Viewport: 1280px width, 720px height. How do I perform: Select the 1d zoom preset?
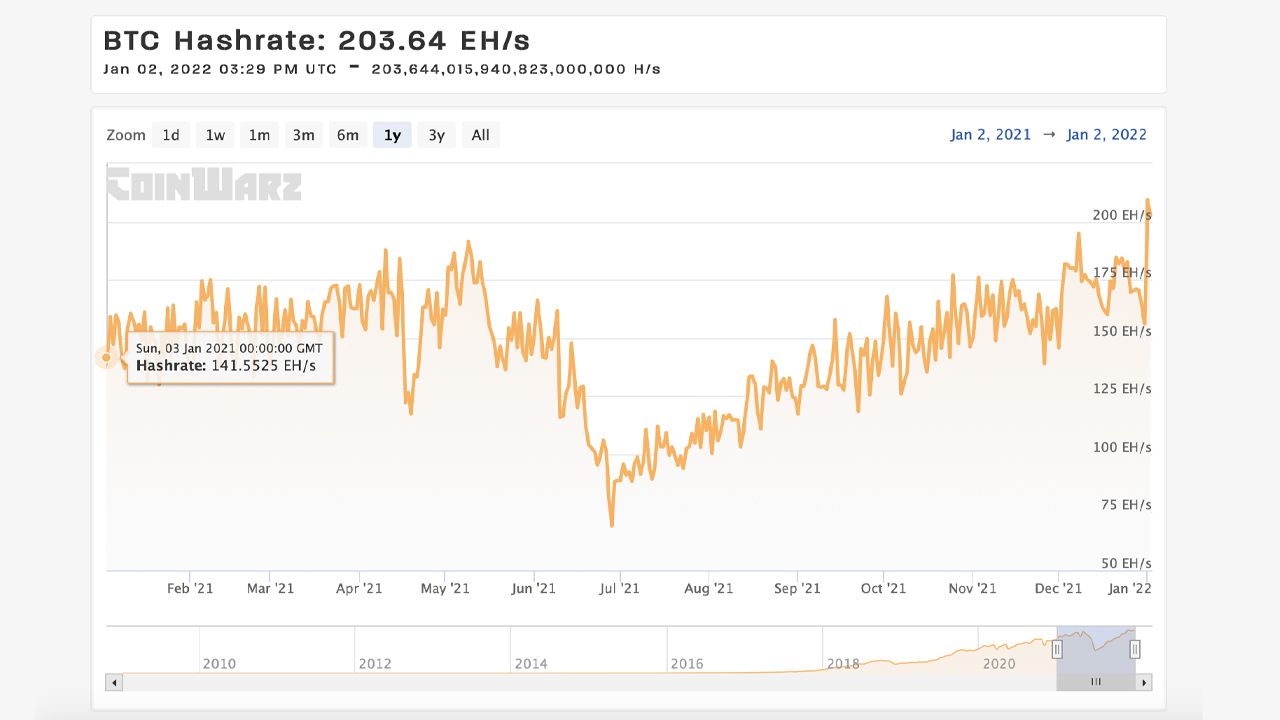click(170, 134)
